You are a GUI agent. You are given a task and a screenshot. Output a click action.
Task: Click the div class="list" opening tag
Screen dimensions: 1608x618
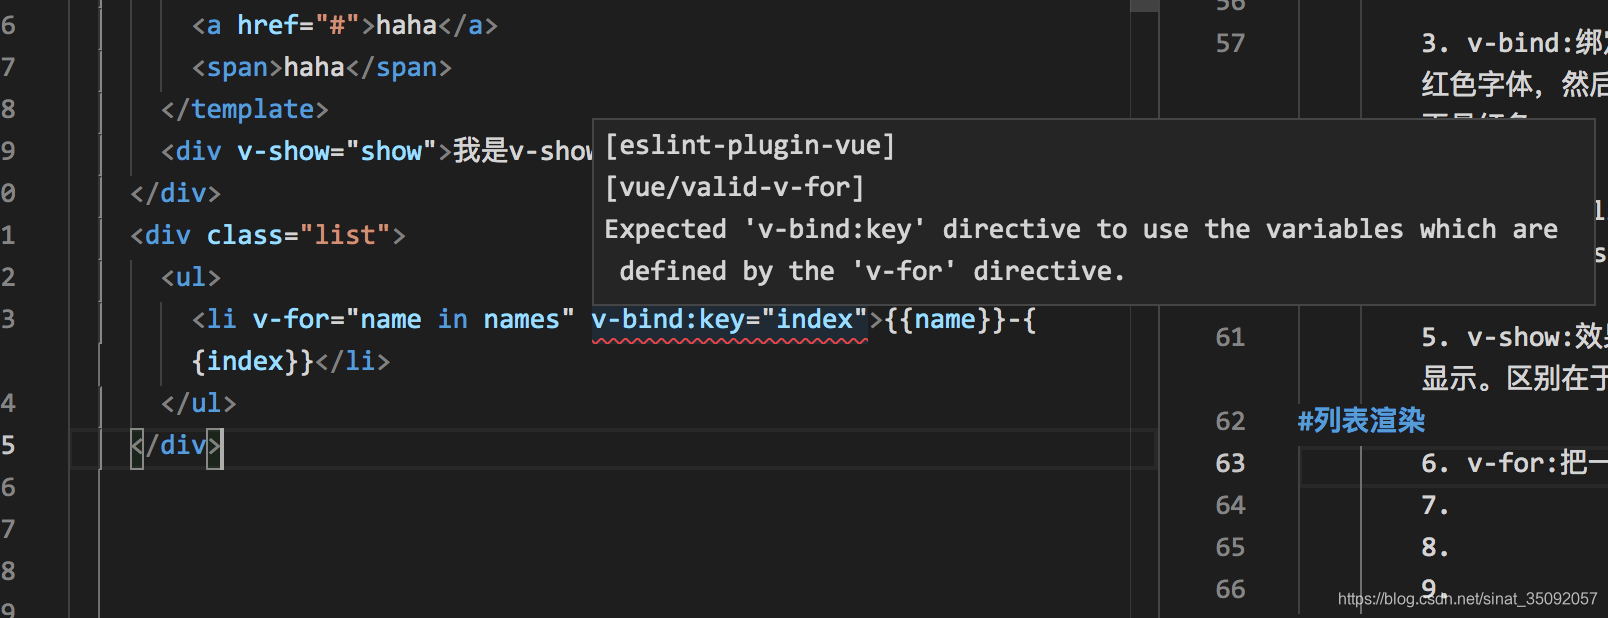pyautogui.click(x=267, y=235)
